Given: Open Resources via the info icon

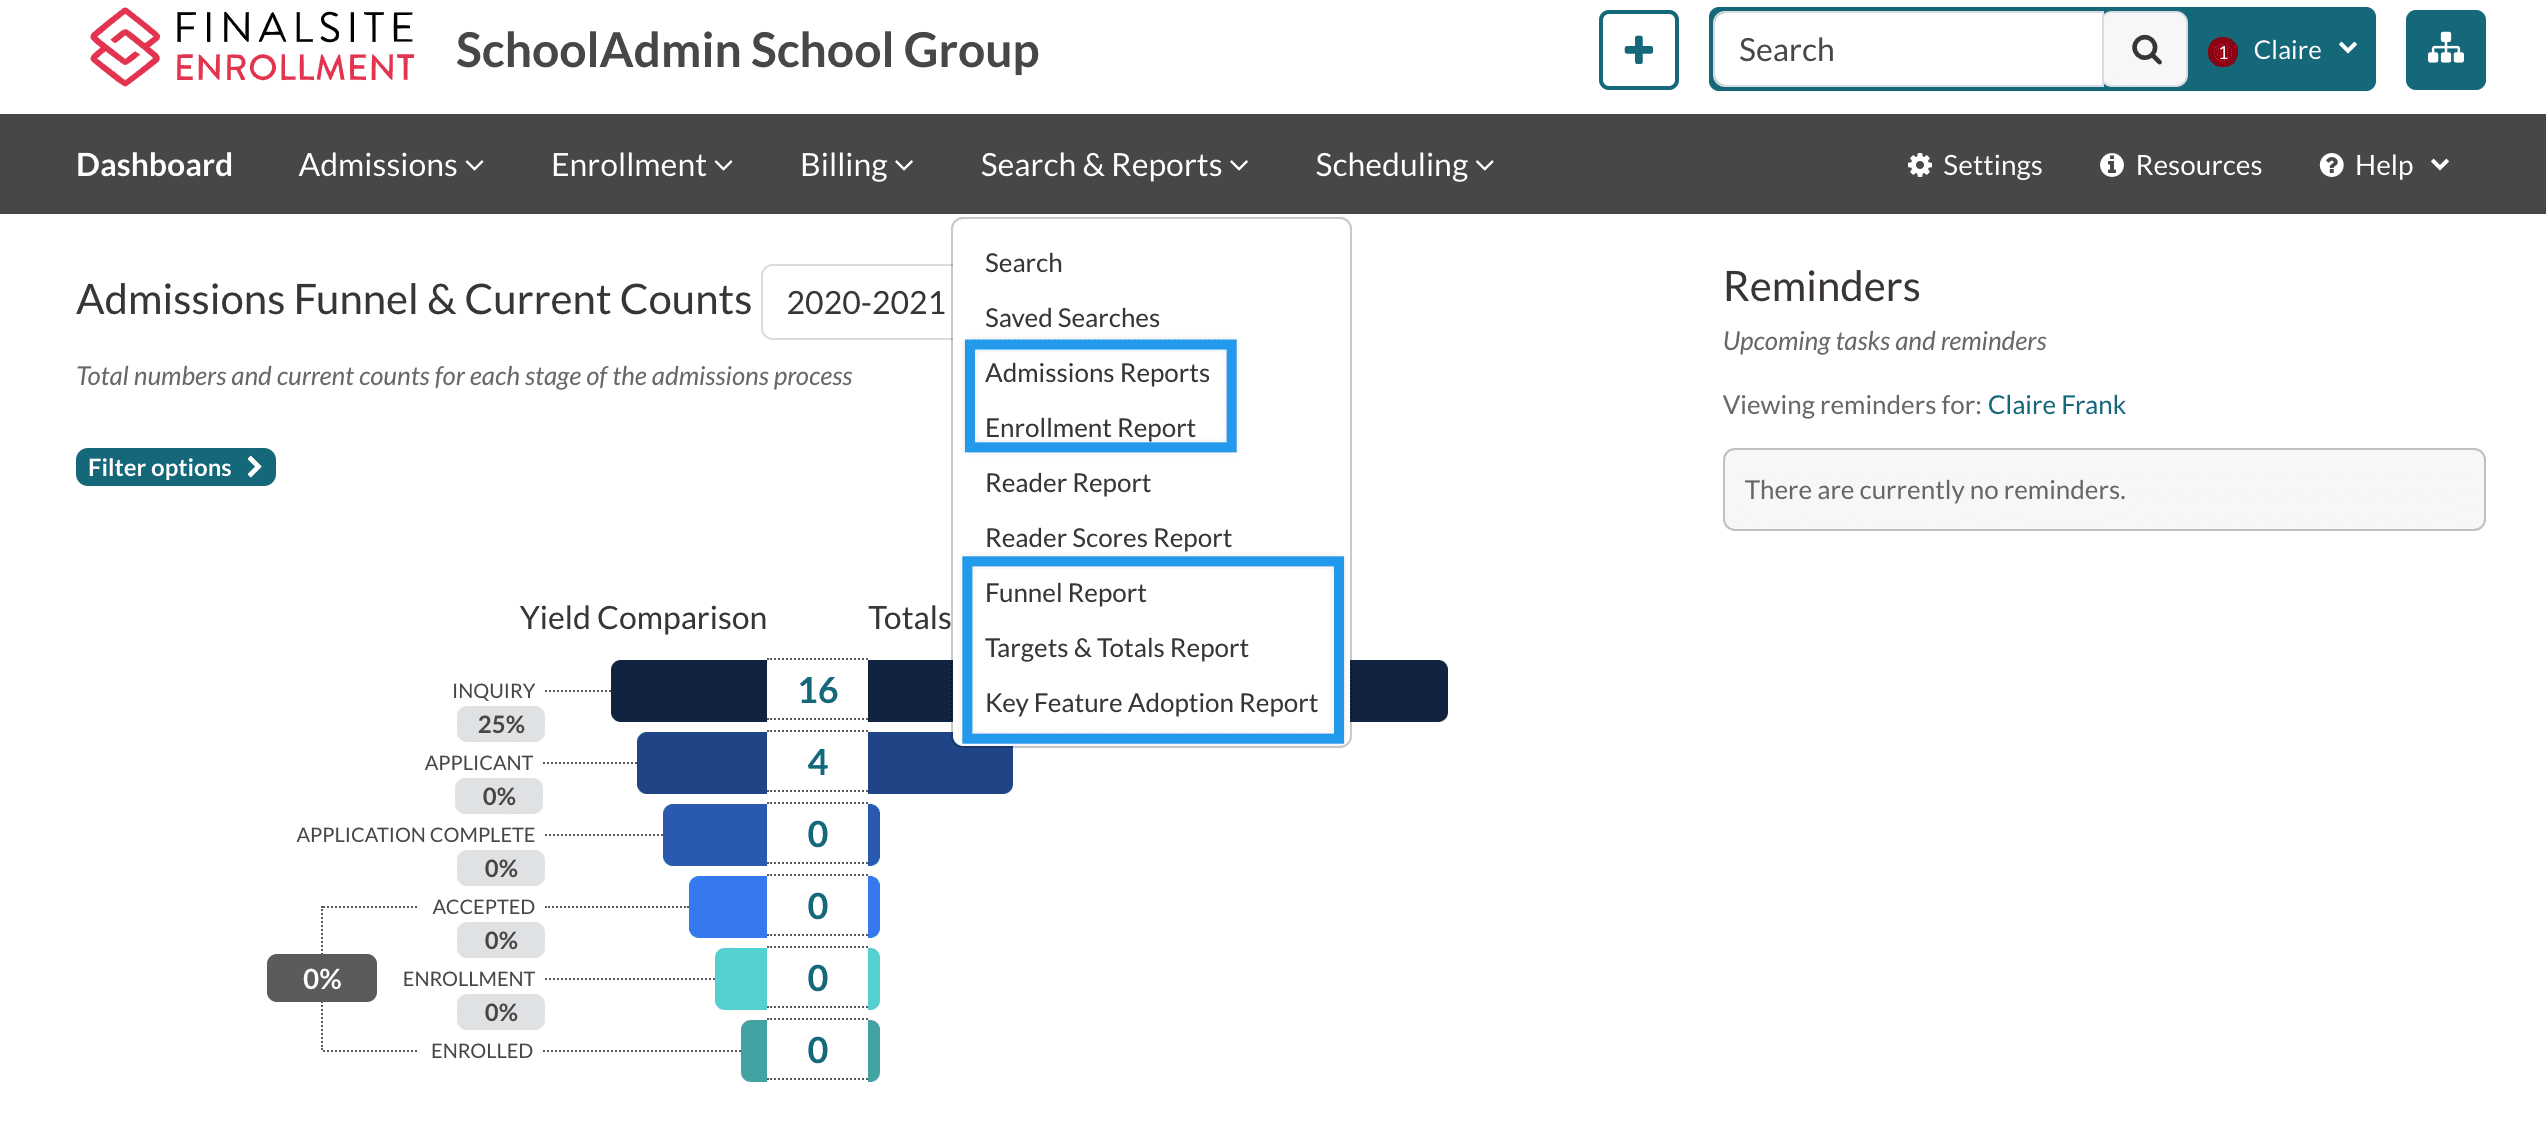Looking at the screenshot, I should click(x=2111, y=165).
